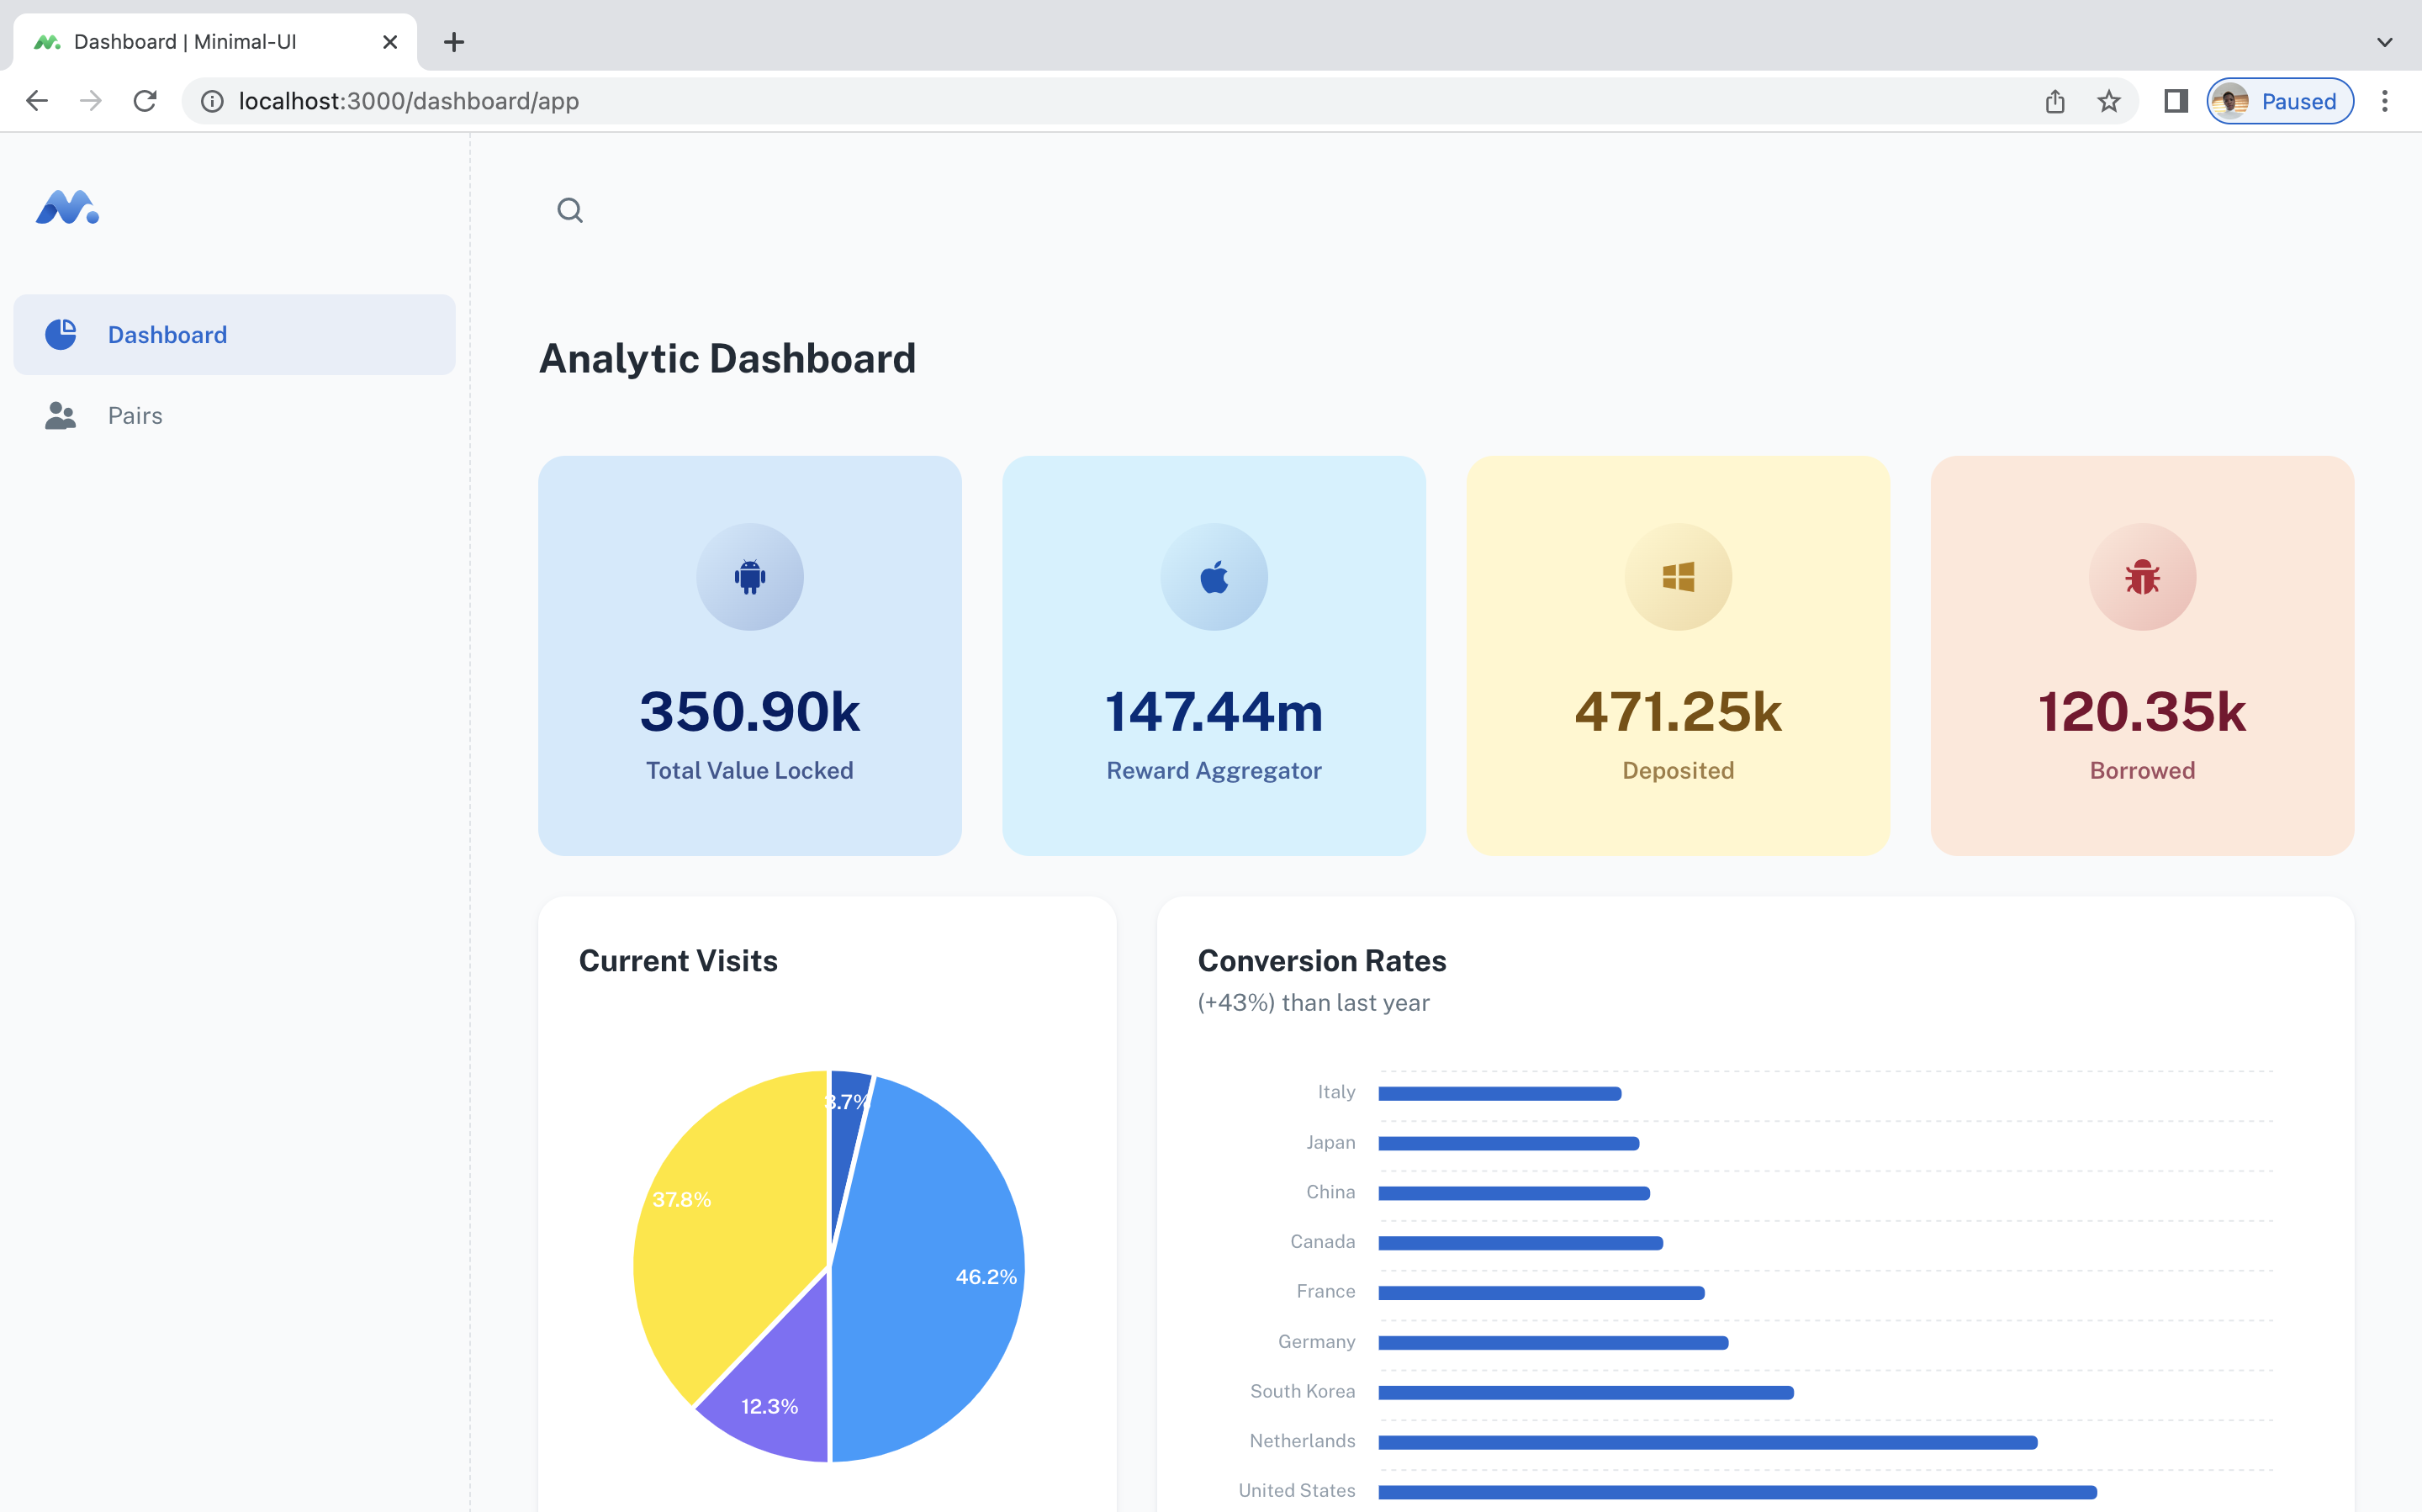The height and width of the screenshot is (1512, 2422).
Task: Click the Android icon on Total Value Locked card
Action: click(x=749, y=576)
